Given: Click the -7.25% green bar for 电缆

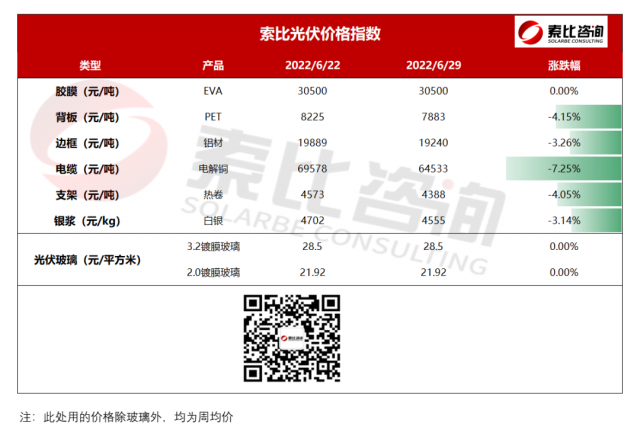Looking at the screenshot, I should click(x=563, y=168).
